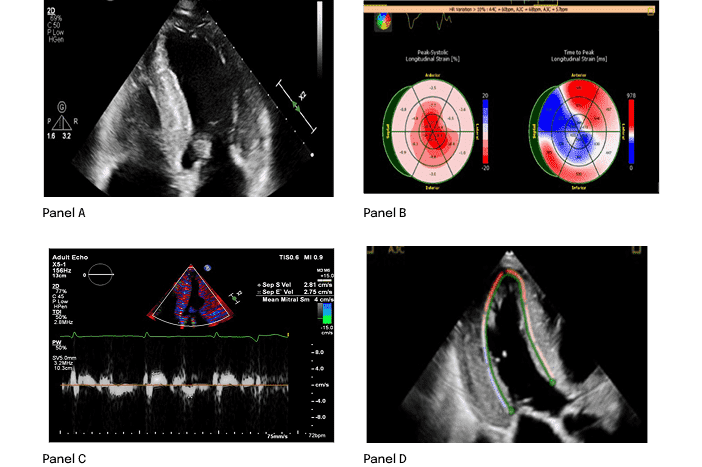The image size is (702, 467).
Task: Click the multicolor segment wheel icon in Panel B
Action: point(383,22)
